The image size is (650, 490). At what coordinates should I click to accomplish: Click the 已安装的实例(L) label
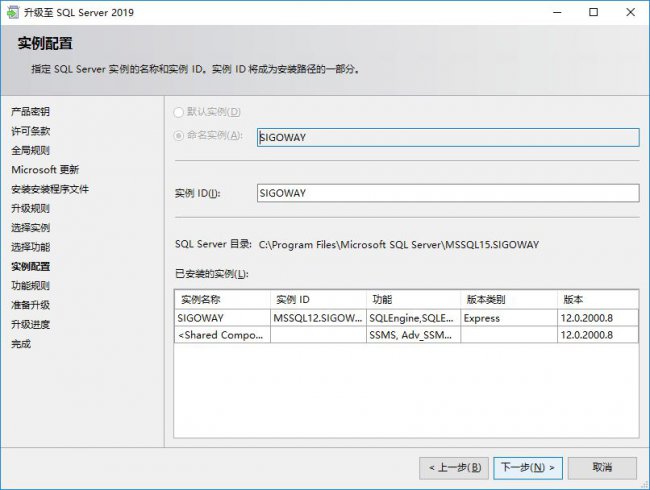click(x=211, y=274)
